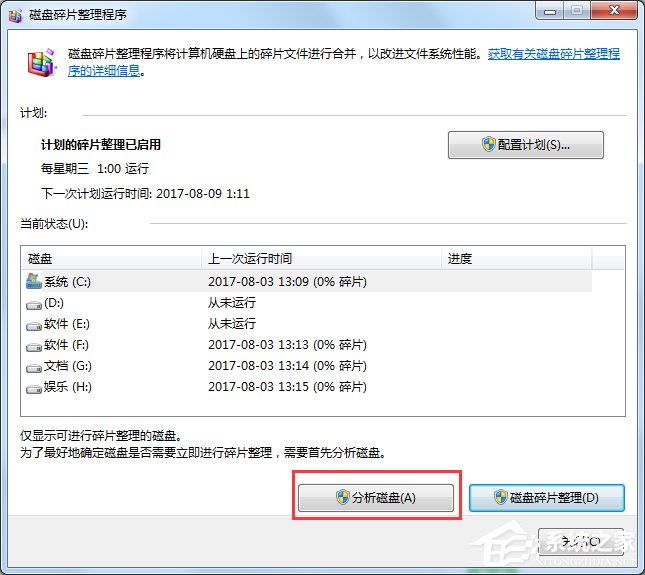Click the 分析磁盘(A) analyze button
The image size is (645, 575).
tap(376, 498)
